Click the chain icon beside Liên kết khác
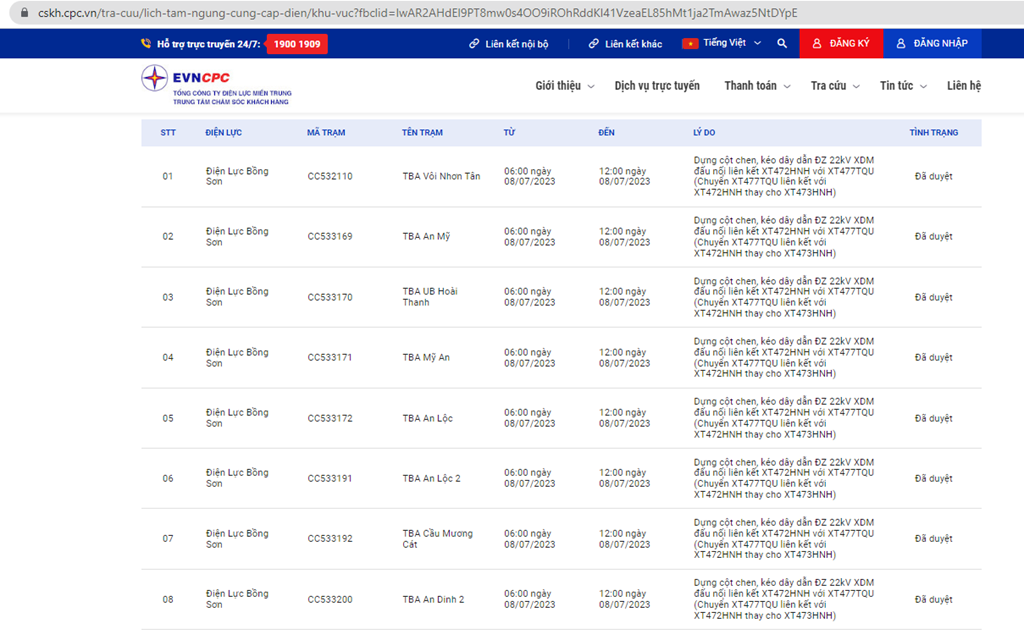This screenshot has width=1024, height=634. tap(594, 44)
